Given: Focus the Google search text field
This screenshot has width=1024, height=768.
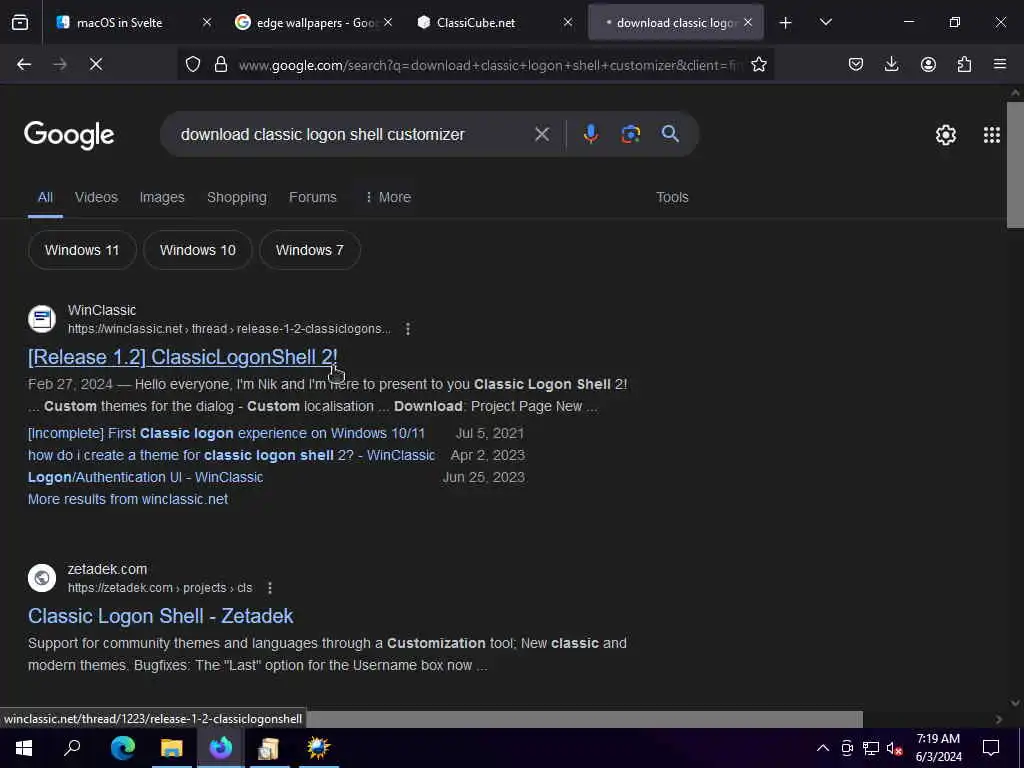Looking at the screenshot, I should click(353, 135).
